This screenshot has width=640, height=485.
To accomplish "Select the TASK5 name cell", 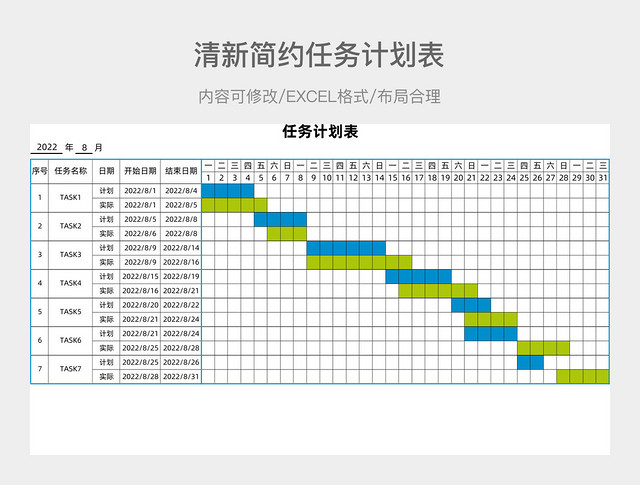I will click(71, 312).
